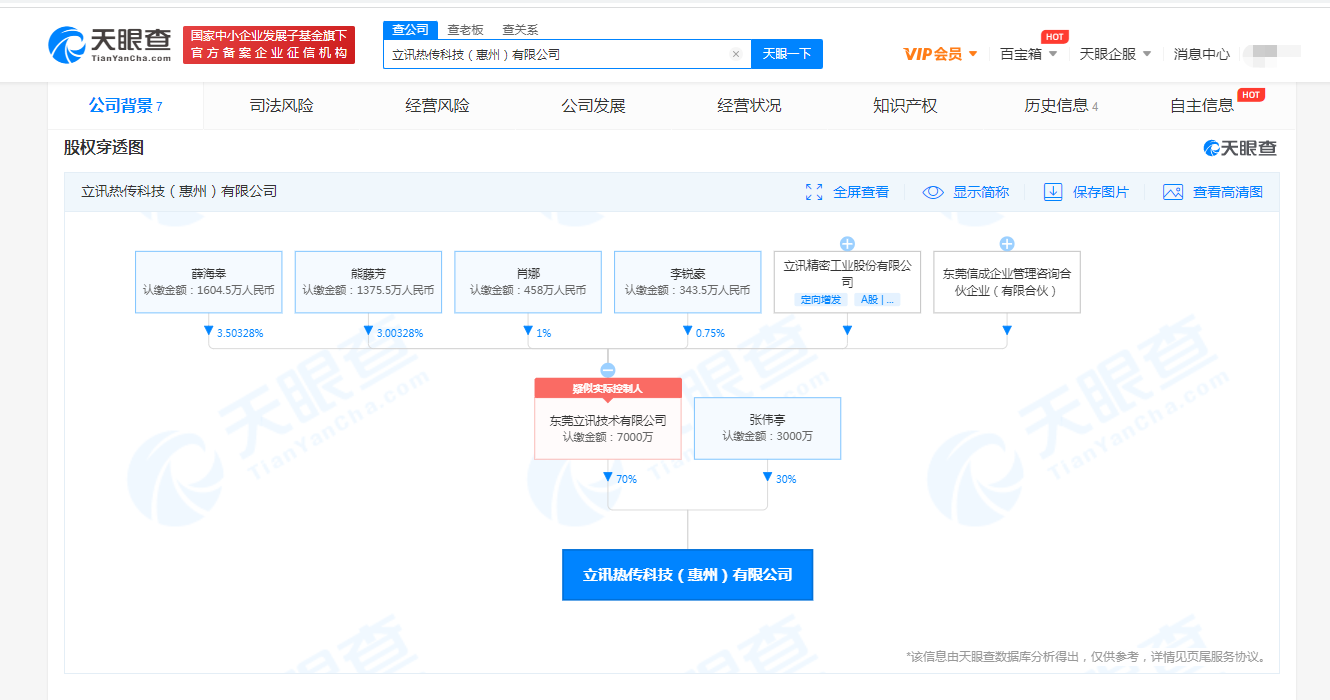Click the root node 立讯热传科技（惠州）有限公司
The width and height of the screenshot is (1330, 700).
click(x=688, y=575)
